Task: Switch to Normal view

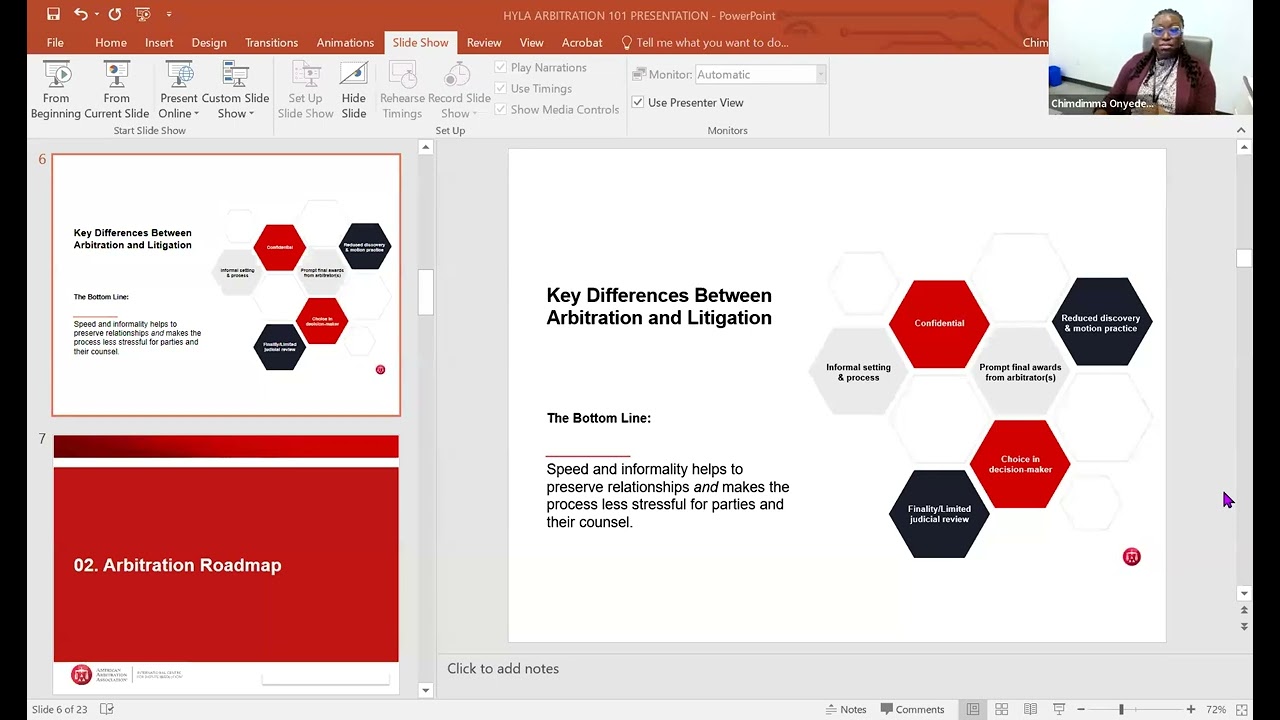Action: pos(972,709)
